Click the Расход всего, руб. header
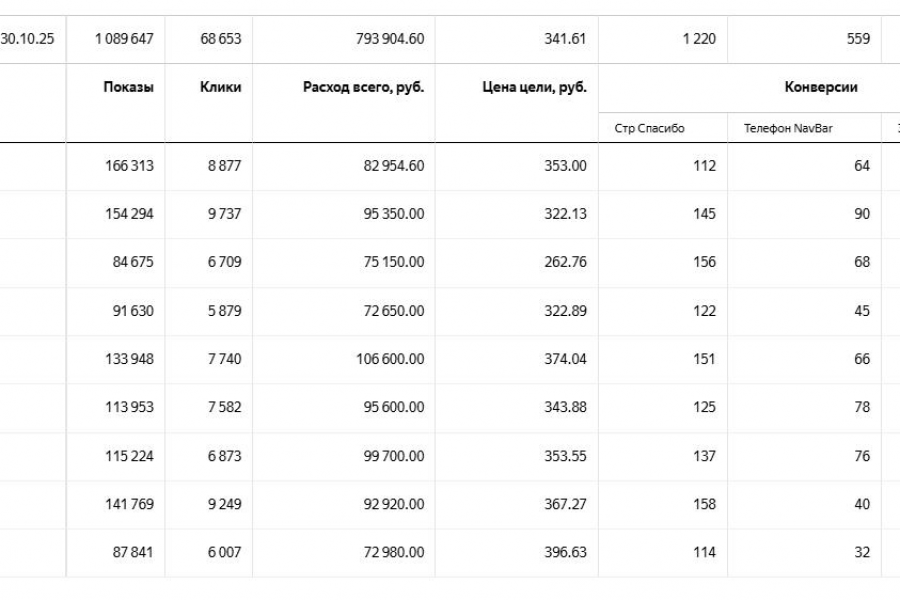Viewport: 900px width, 600px height. [363, 87]
